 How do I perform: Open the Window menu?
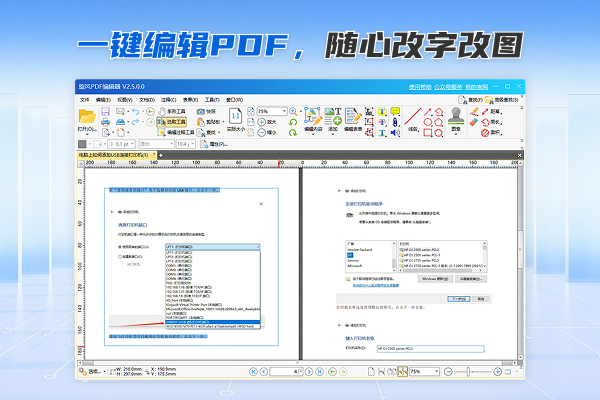click(234, 100)
